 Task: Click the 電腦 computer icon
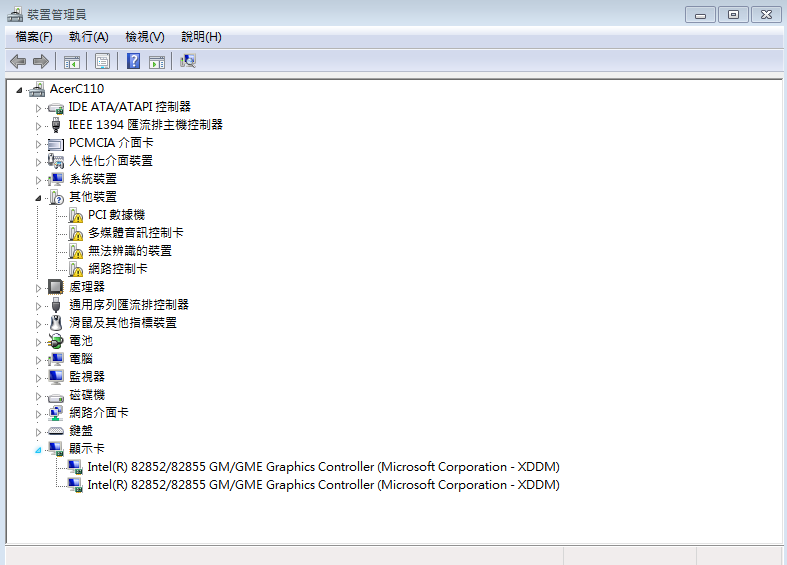click(56, 359)
